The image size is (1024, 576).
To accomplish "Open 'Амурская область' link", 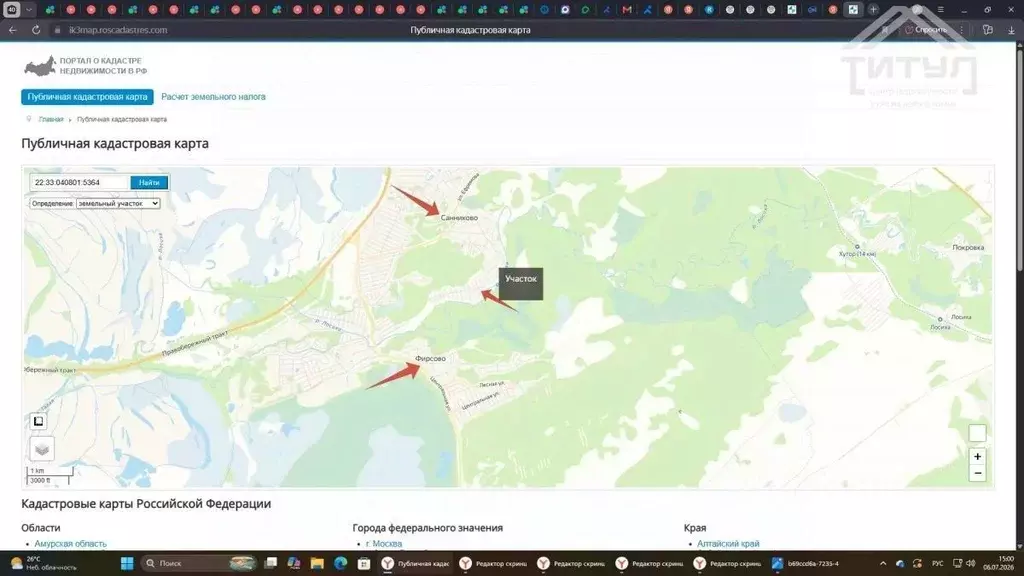I will tap(71, 543).
